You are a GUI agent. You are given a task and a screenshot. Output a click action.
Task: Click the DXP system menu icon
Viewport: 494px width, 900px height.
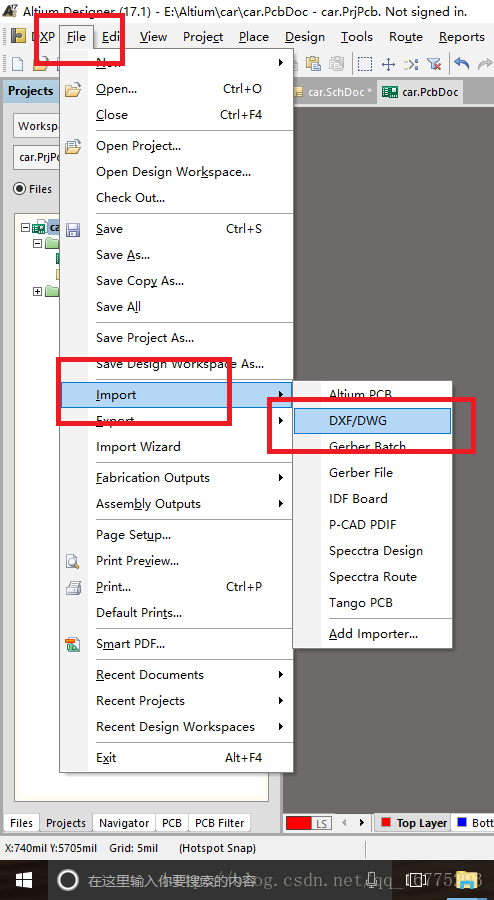[19, 37]
